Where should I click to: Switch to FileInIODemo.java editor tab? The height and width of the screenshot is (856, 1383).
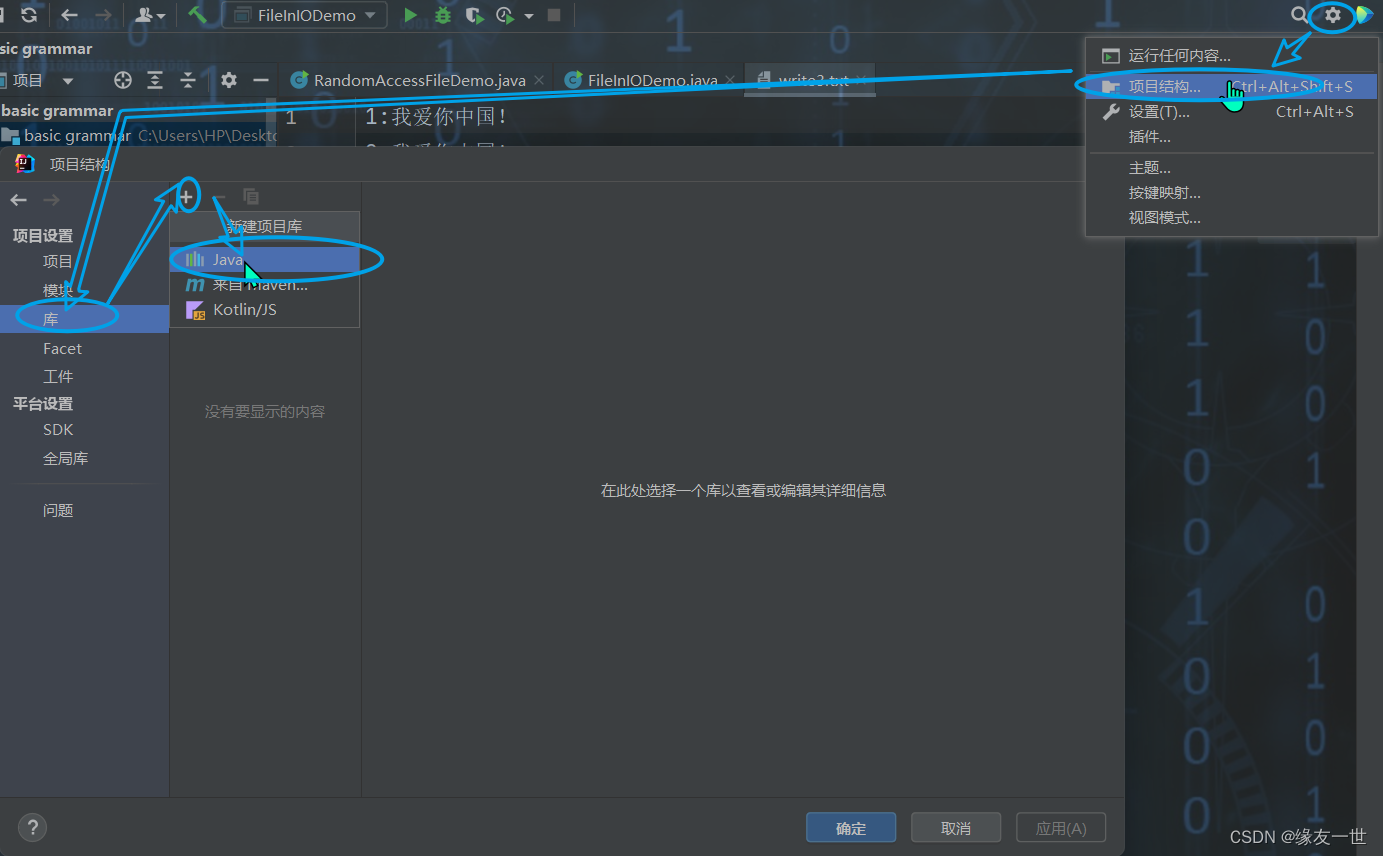pyautogui.click(x=652, y=80)
